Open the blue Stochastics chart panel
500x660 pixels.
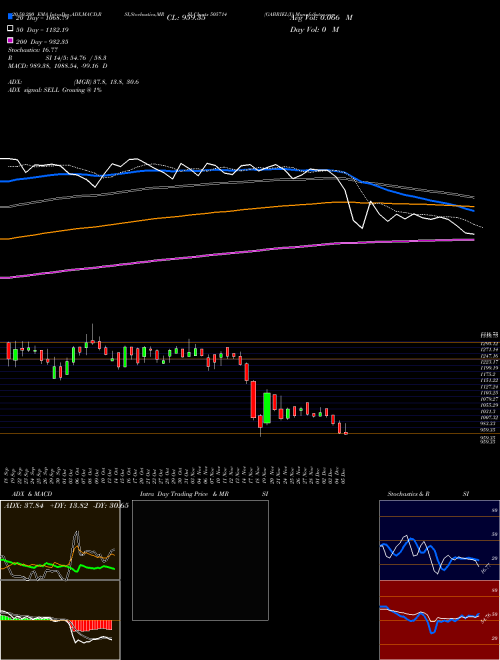tap(439, 540)
